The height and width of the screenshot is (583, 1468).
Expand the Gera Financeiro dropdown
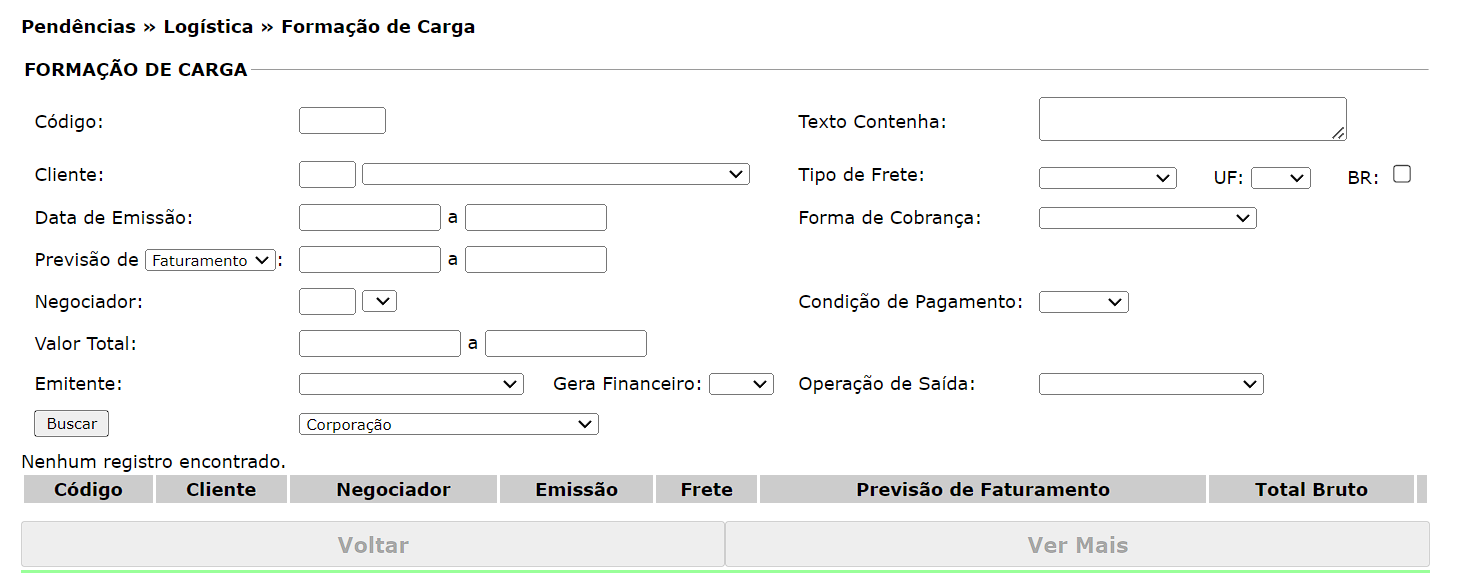(741, 384)
